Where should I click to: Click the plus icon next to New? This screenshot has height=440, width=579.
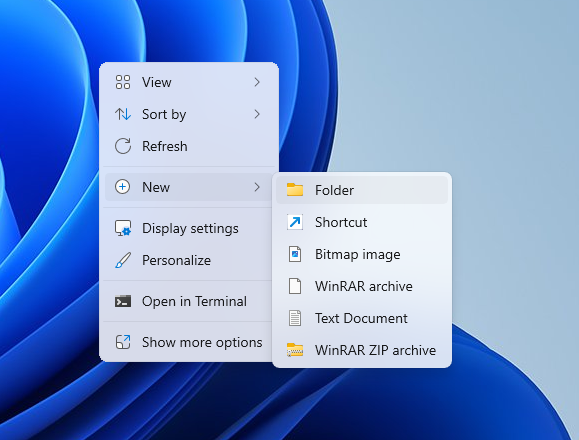tap(122, 187)
